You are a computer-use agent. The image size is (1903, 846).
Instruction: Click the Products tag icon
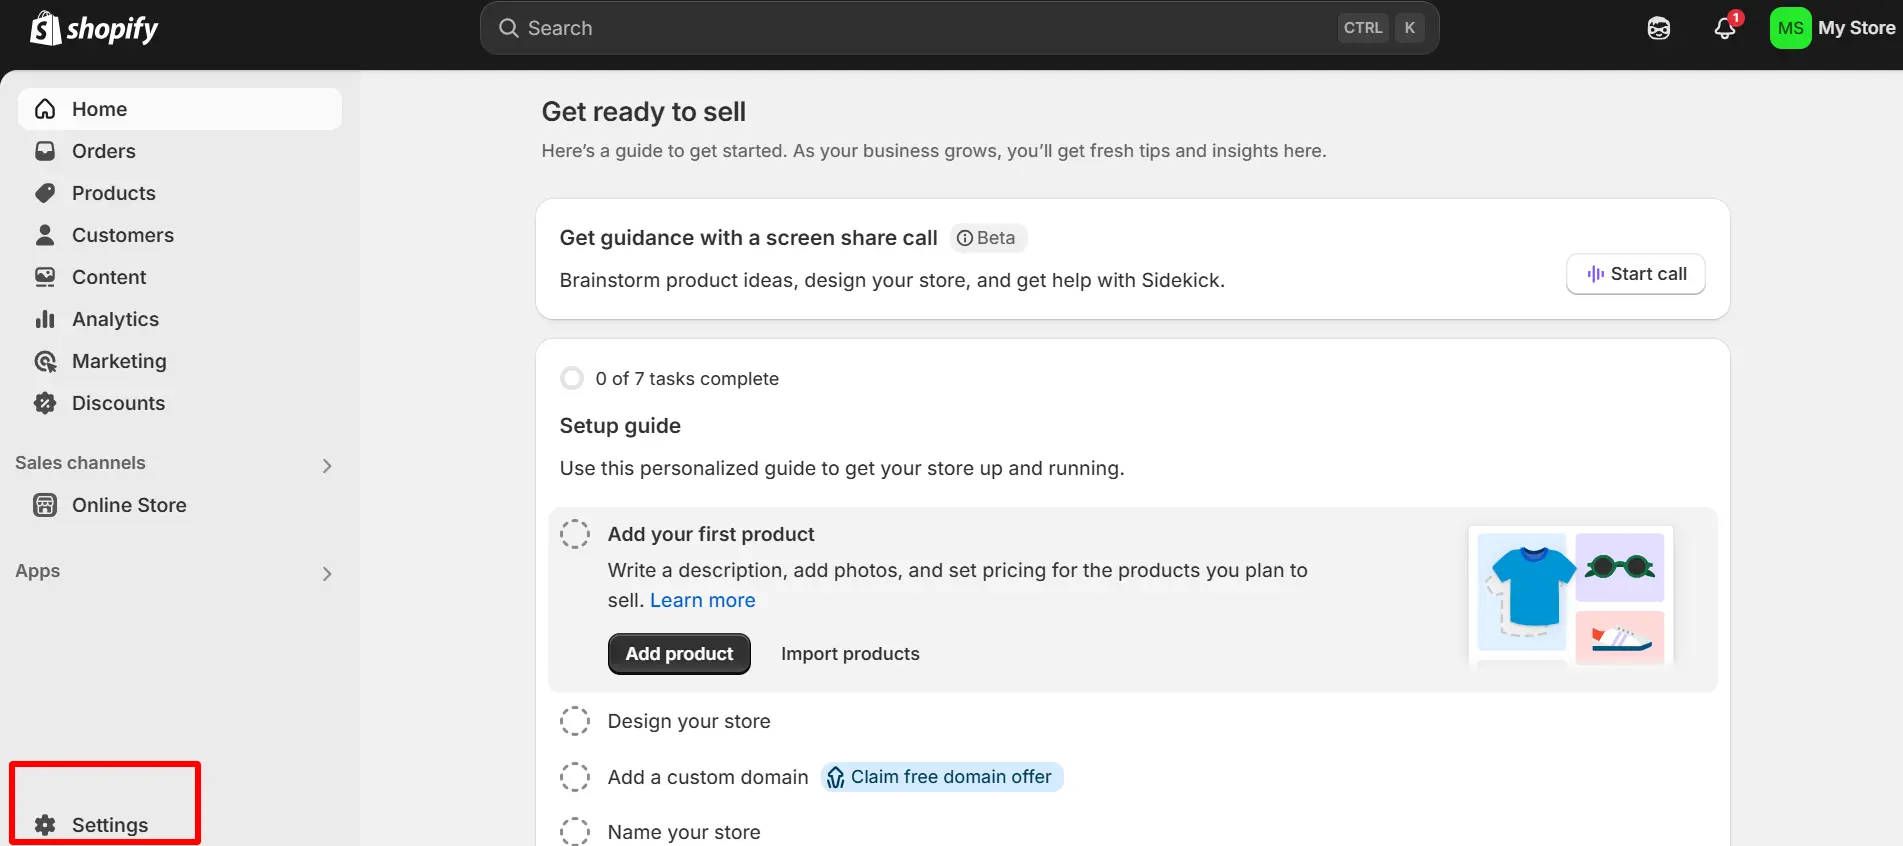tap(45, 193)
